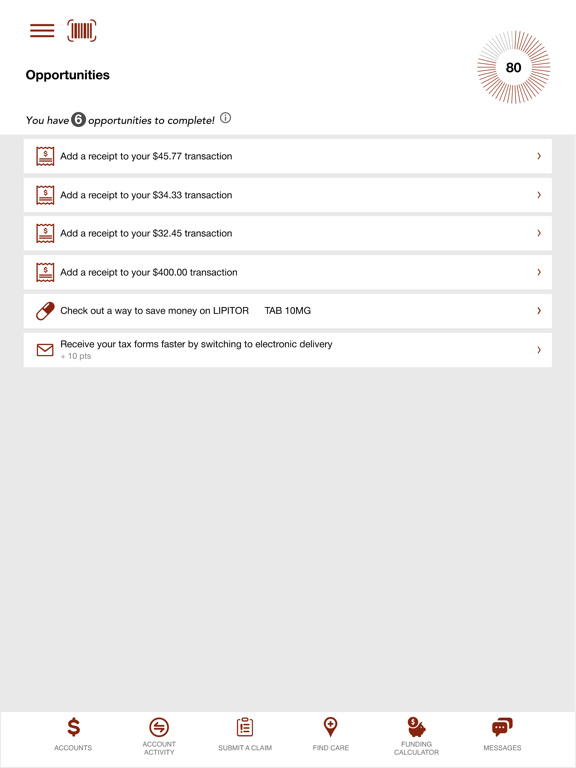Click receipt icon for $34.33 transaction
The image size is (576, 768).
pos(45,195)
